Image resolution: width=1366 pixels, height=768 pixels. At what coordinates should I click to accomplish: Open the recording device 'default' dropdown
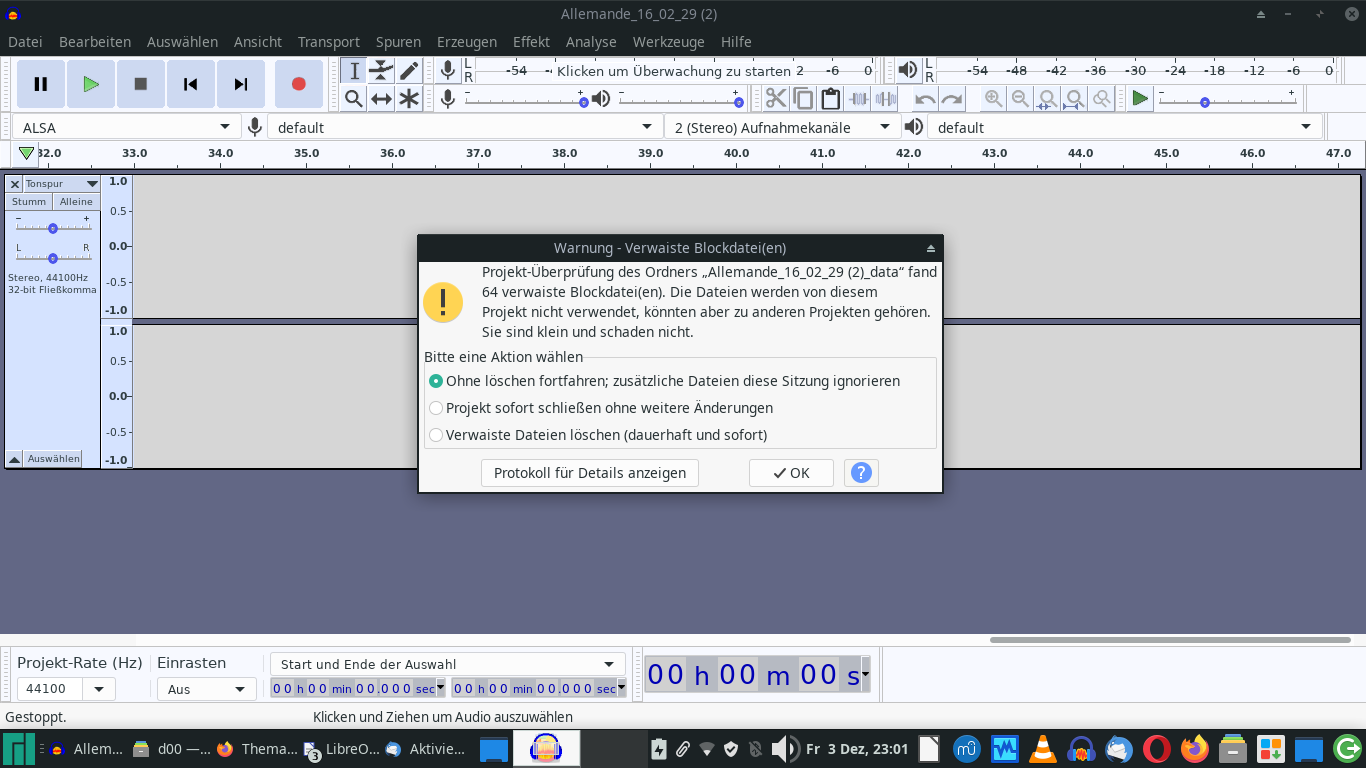coord(465,127)
